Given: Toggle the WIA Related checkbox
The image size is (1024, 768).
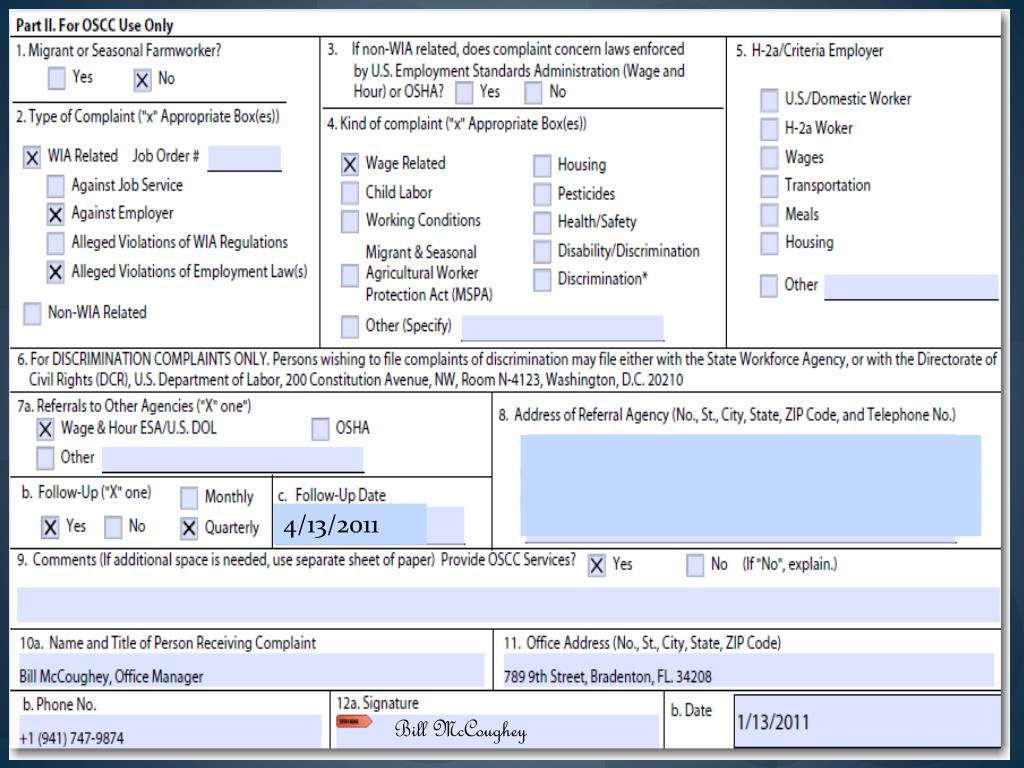Looking at the screenshot, I should (32, 157).
